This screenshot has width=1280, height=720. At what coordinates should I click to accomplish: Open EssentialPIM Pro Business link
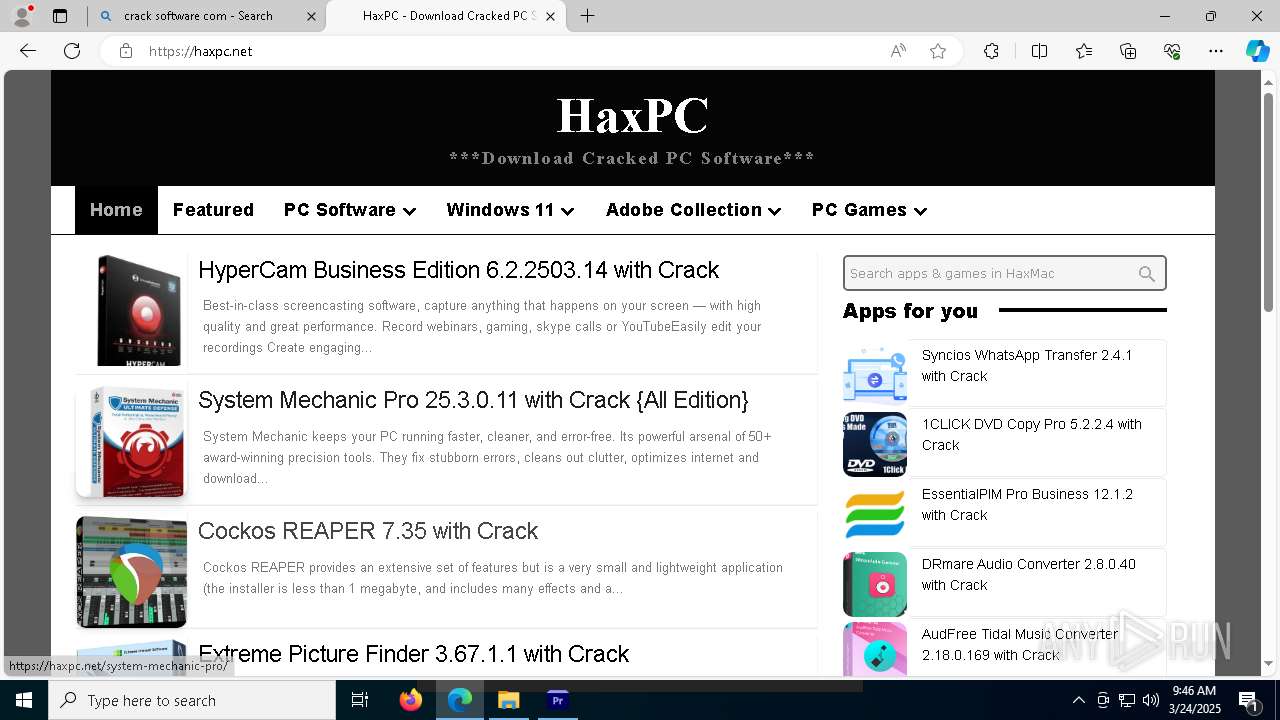coord(1027,505)
